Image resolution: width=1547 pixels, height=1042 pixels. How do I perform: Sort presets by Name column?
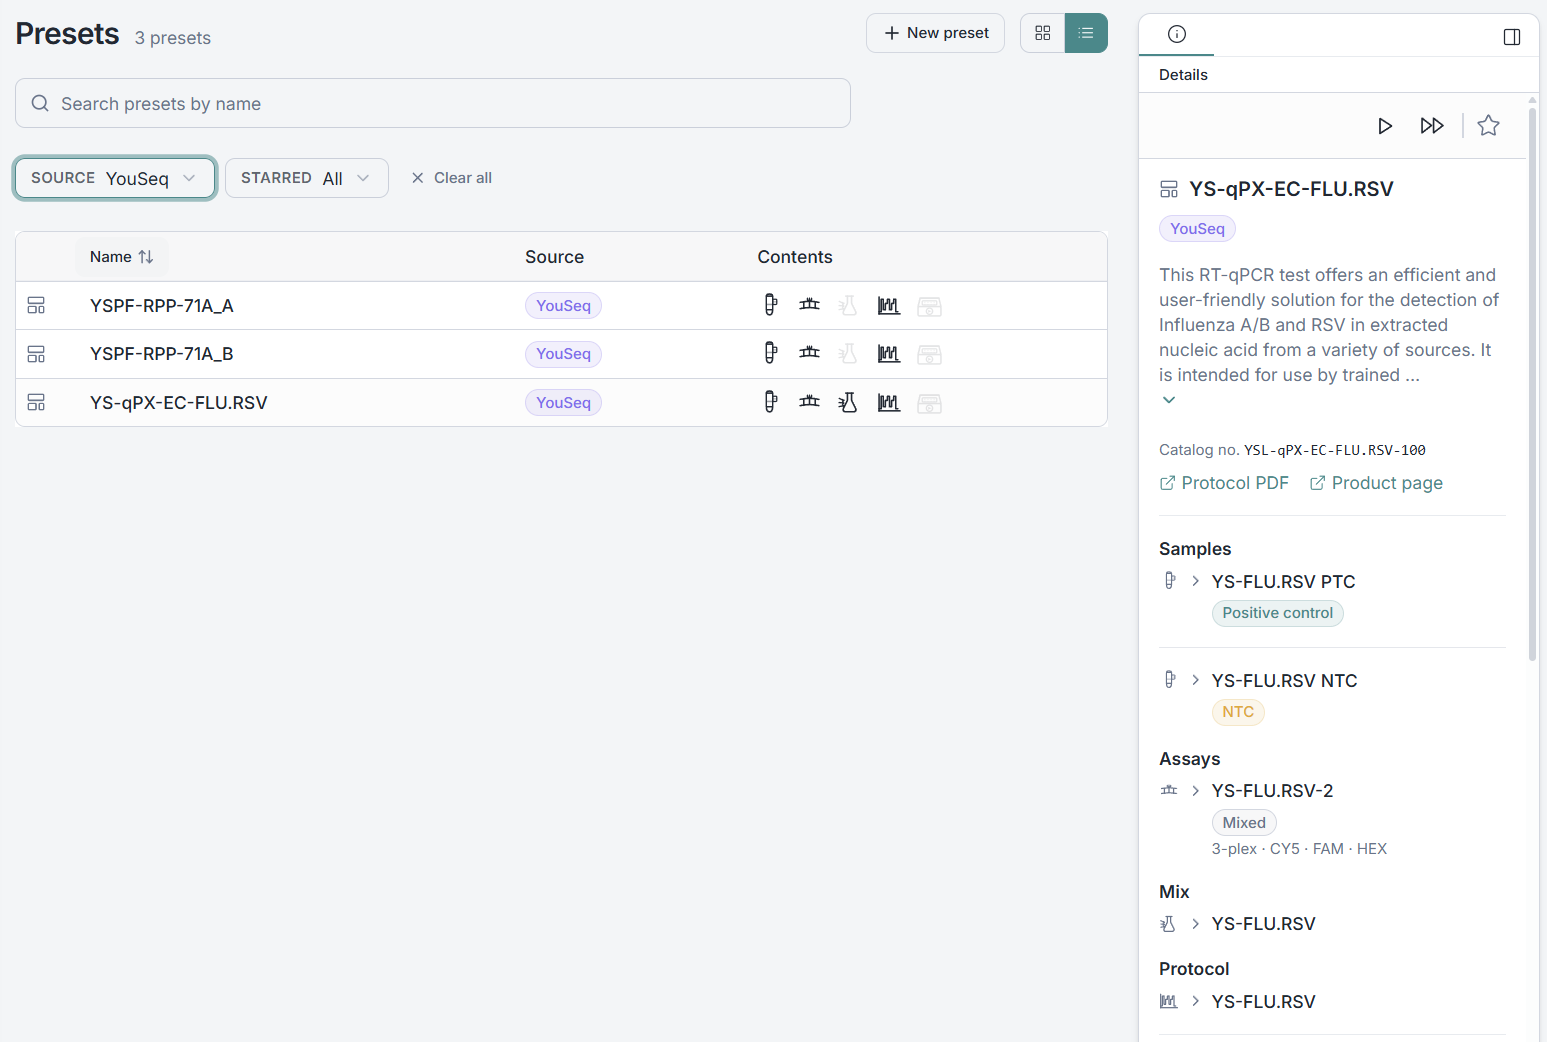[x=122, y=257]
